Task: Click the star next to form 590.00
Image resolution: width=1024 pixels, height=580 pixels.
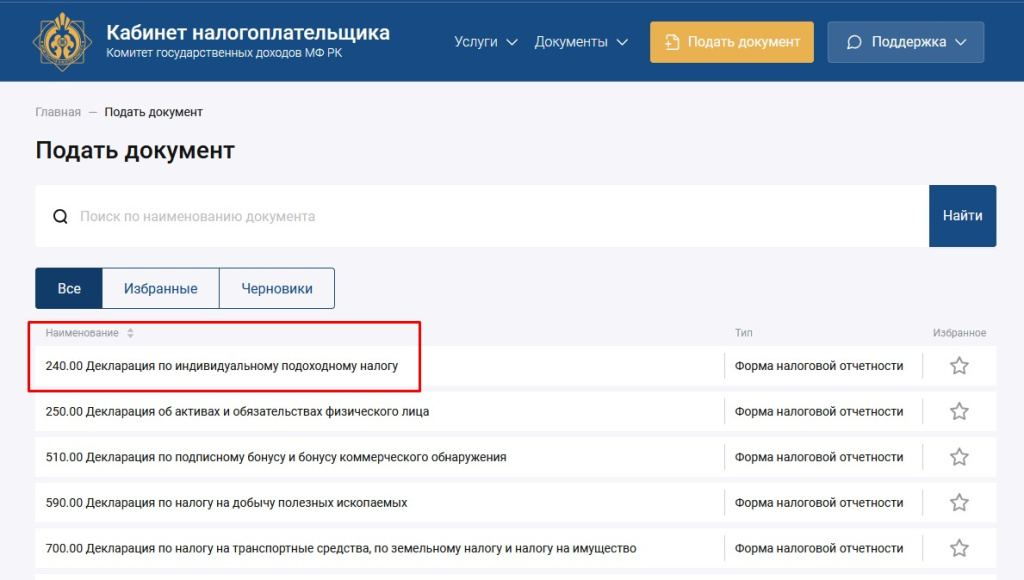Action: coord(958,502)
